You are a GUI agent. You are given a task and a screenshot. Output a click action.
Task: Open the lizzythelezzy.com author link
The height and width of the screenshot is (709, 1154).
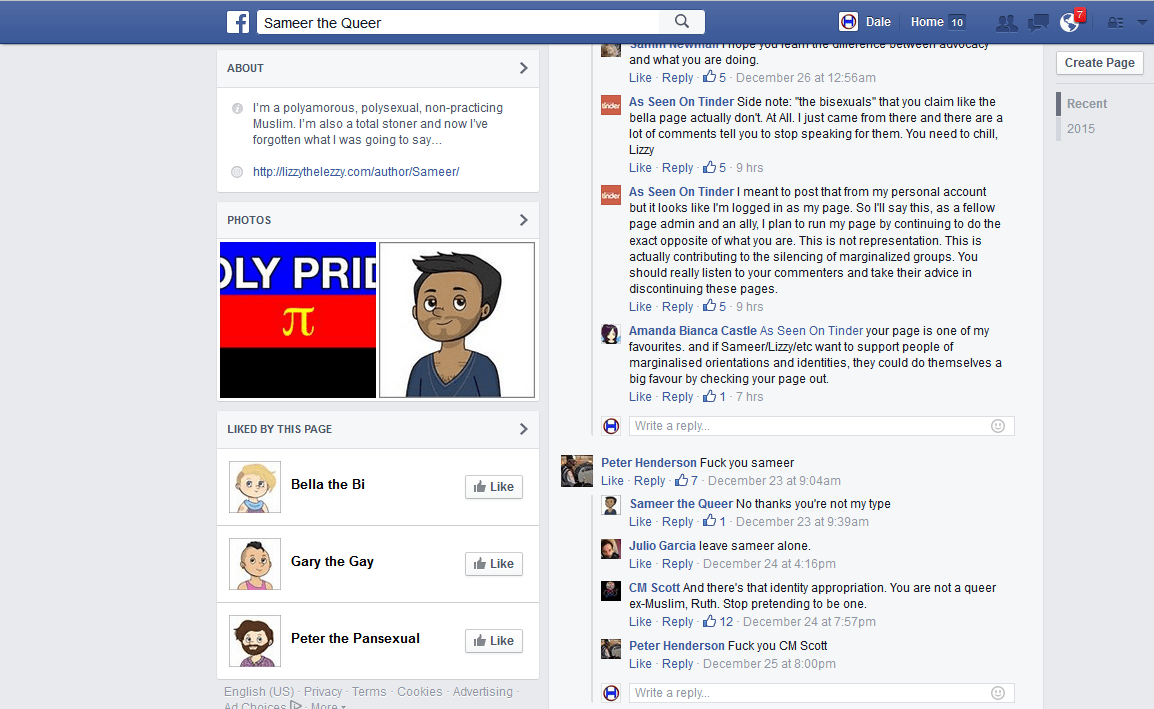pos(356,172)
